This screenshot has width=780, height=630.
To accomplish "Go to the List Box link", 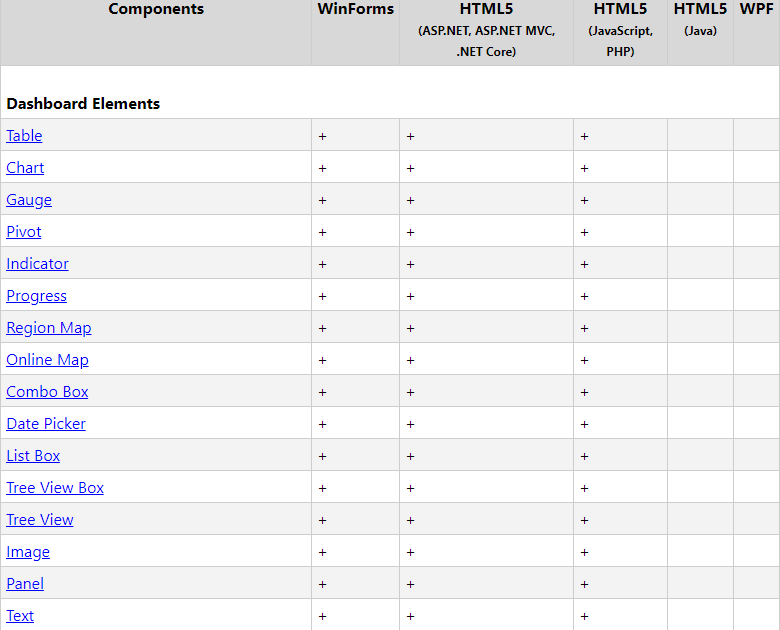I will [33, 455].
